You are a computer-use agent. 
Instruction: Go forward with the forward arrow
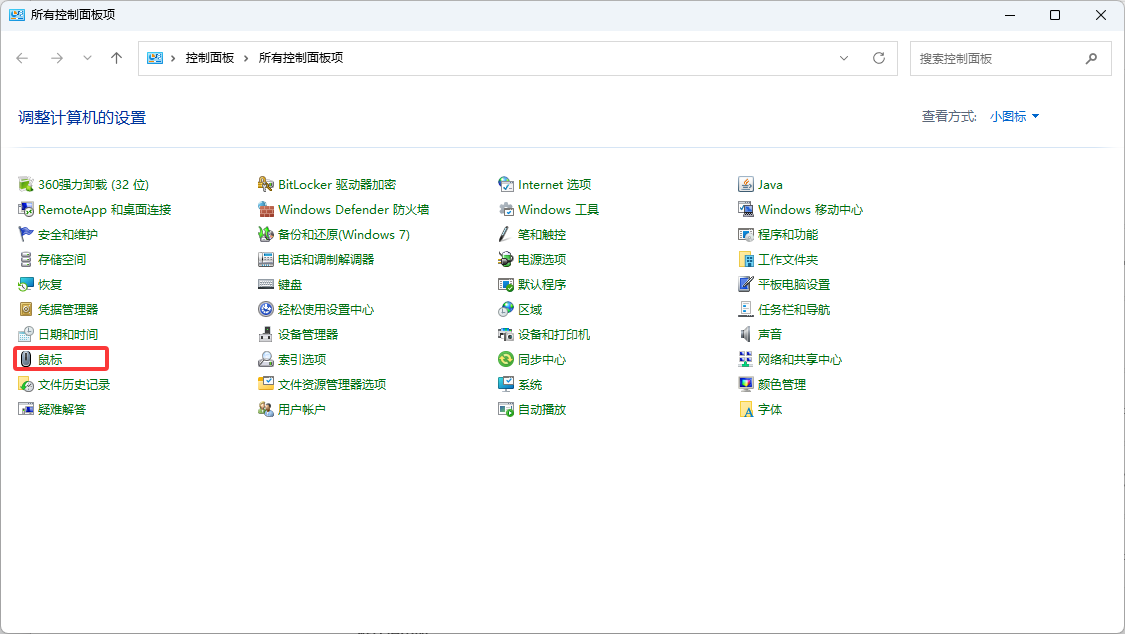click(57, 58)
